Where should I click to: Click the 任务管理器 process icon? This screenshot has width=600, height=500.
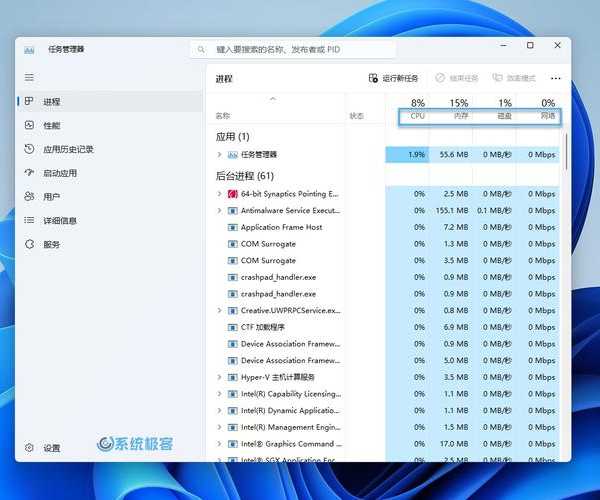[232, 155]
